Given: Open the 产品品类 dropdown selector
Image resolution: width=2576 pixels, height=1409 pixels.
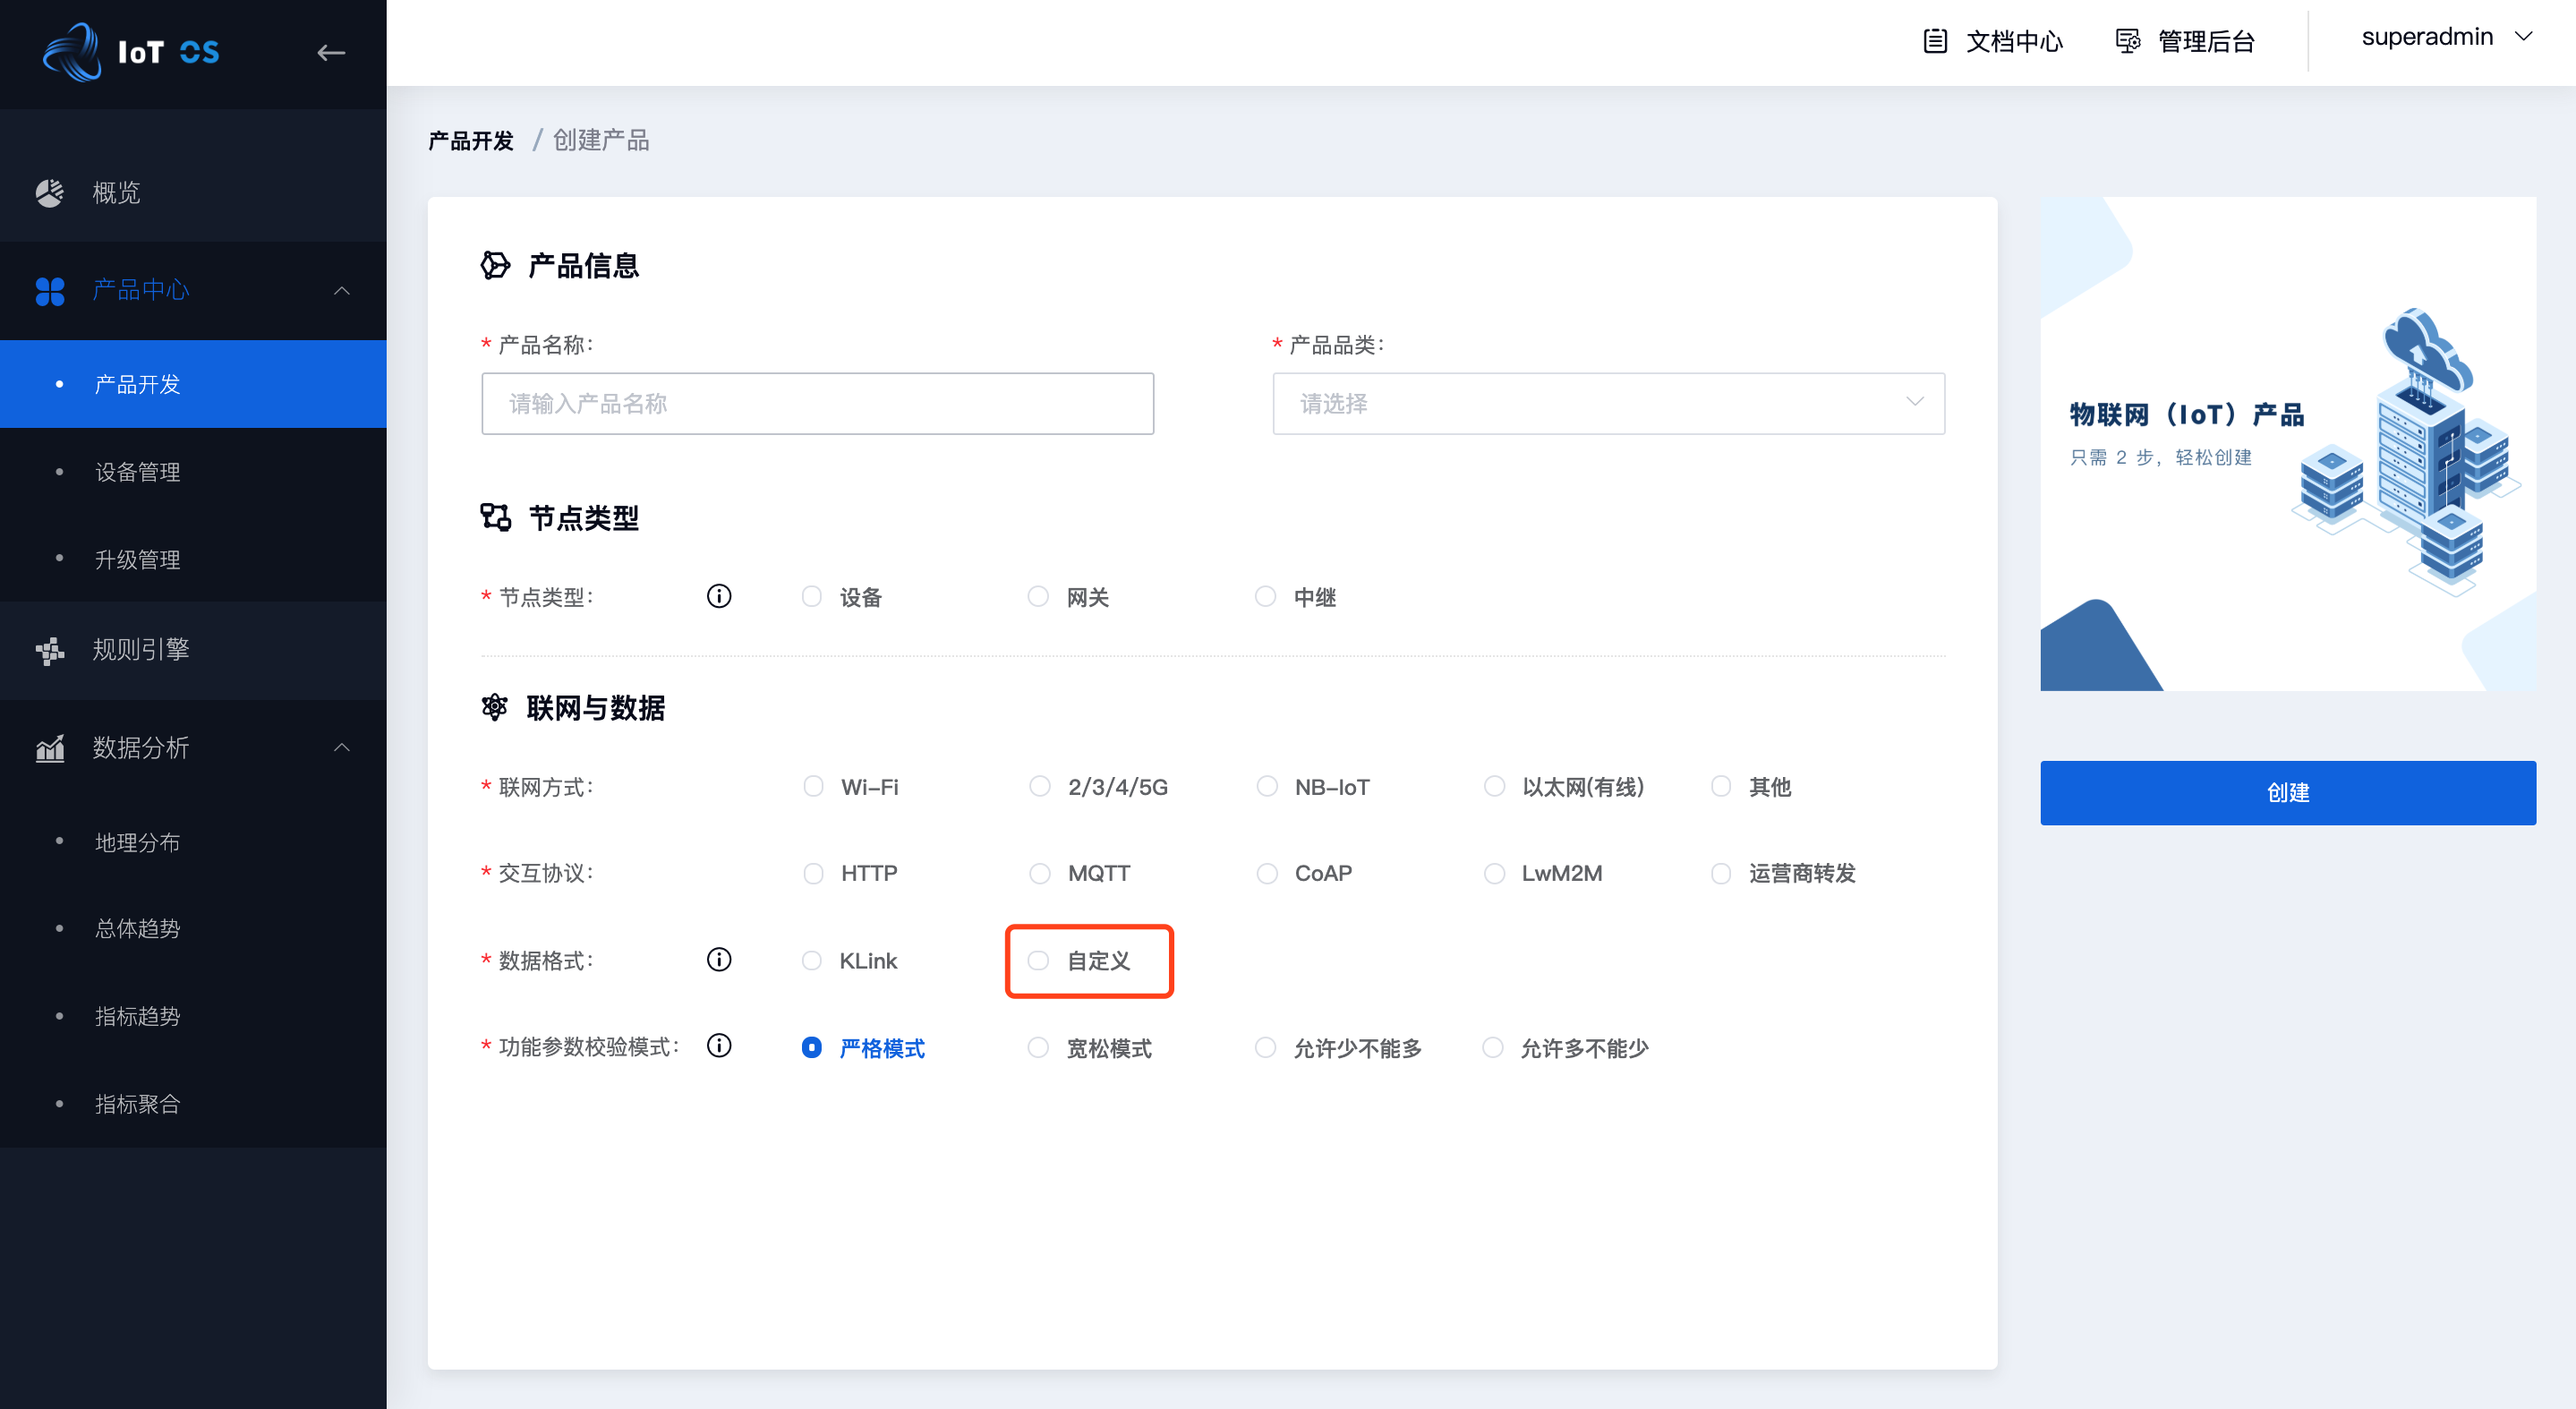Looking at the screenshot, I should (1608, 403).
